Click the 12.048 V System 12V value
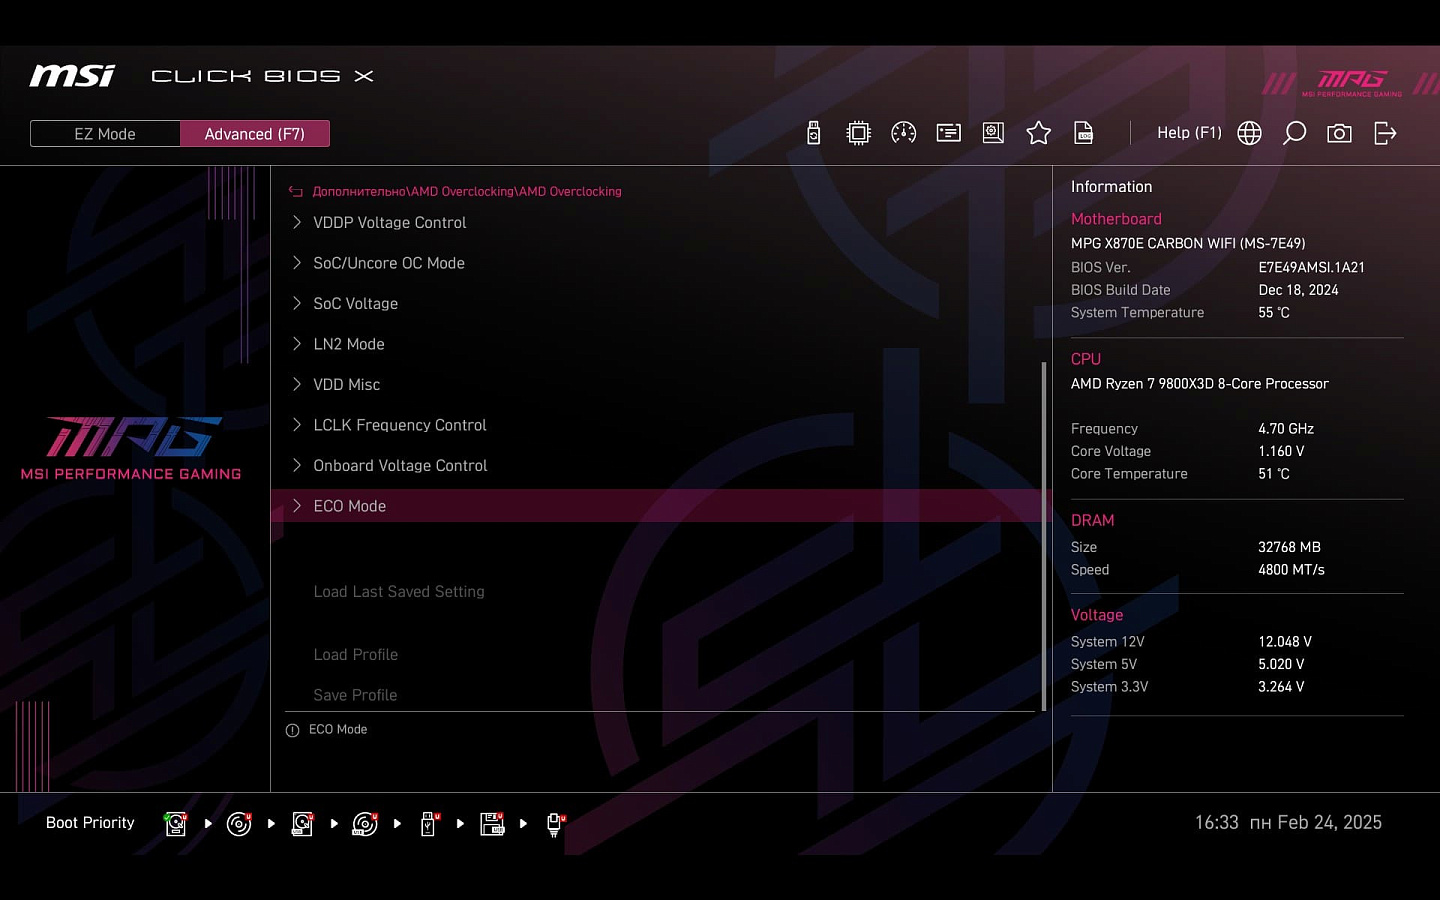This screenshot has height=900, width=1440. click(1285, 642)
